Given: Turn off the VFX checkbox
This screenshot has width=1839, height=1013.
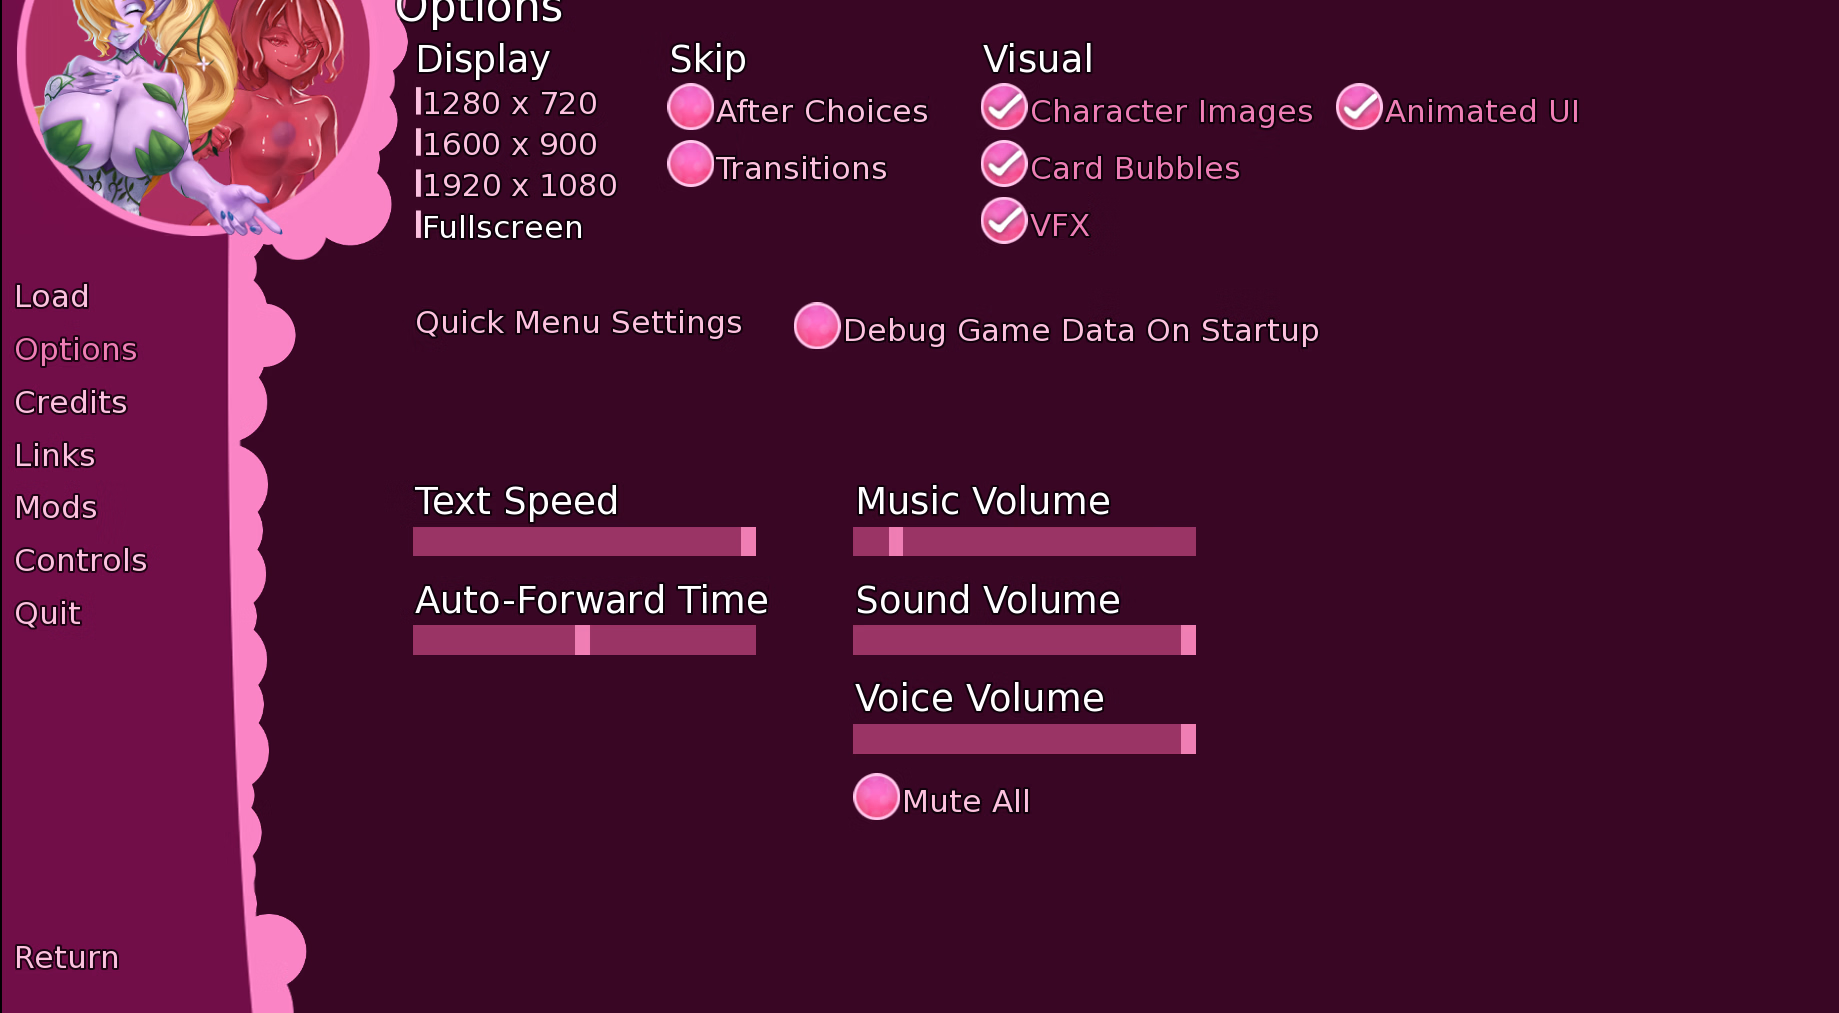Looking at the screenshot, I should pyautogui.click(x=1004, y=222).
